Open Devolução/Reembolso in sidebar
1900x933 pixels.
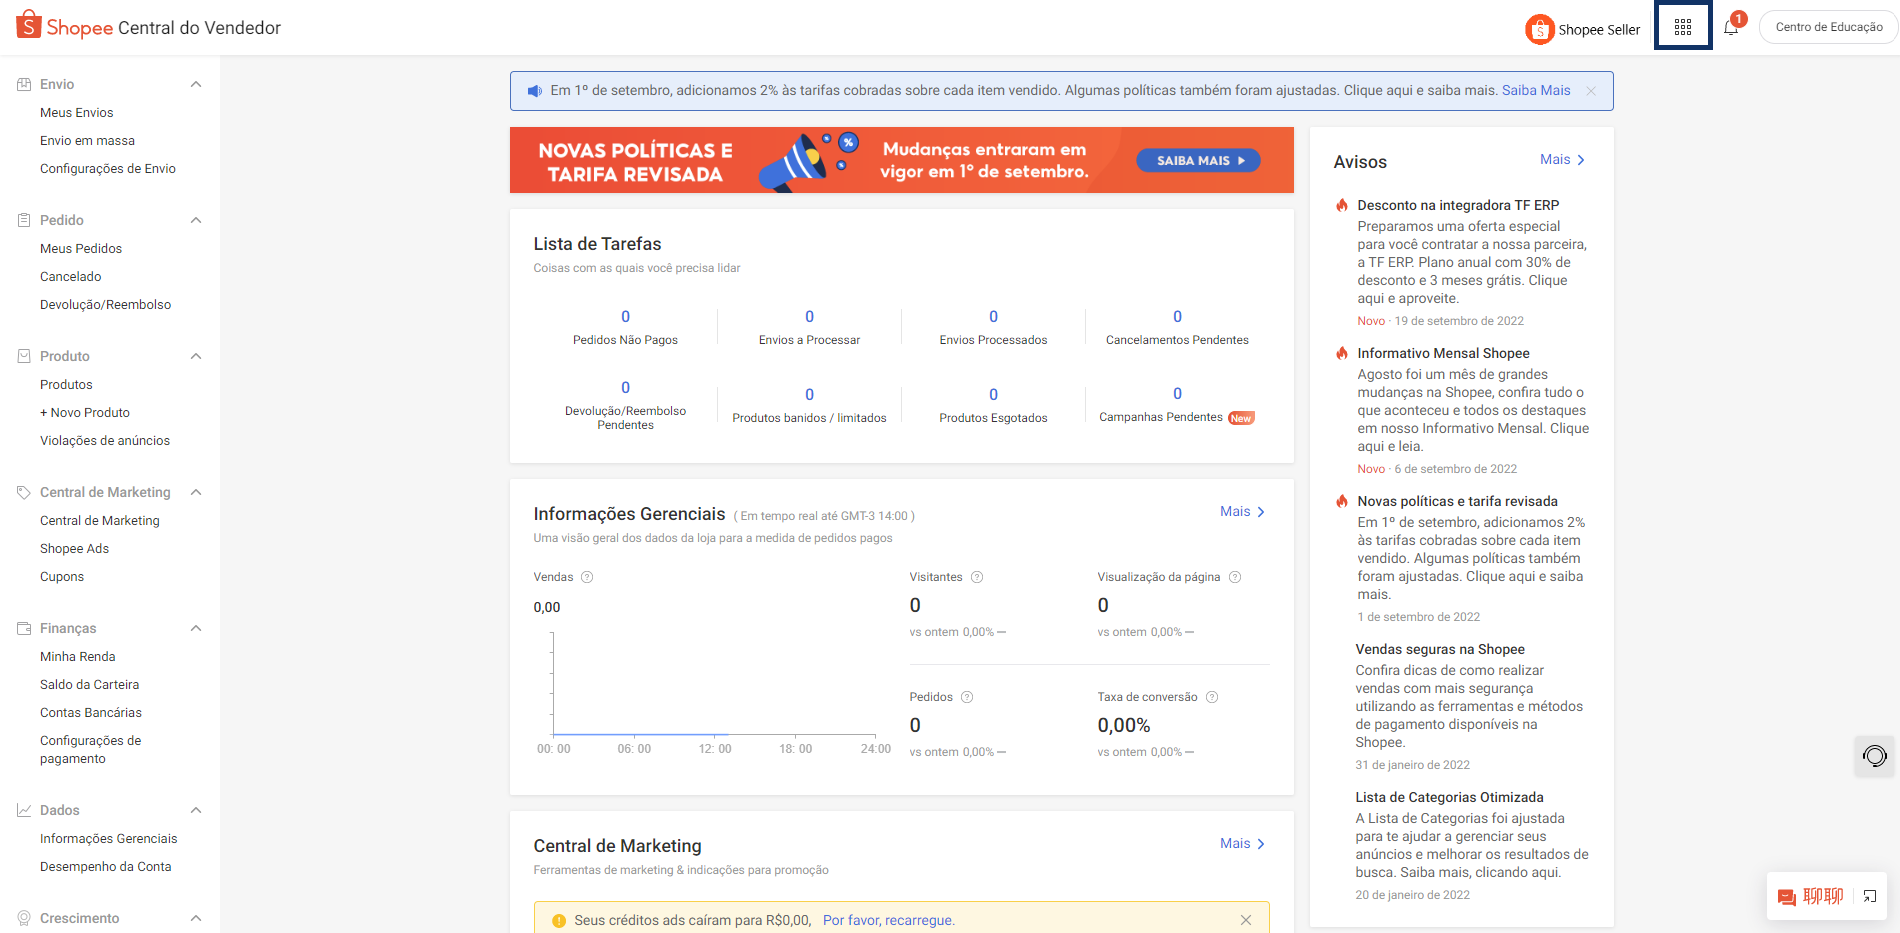click(x=106, y=305)
